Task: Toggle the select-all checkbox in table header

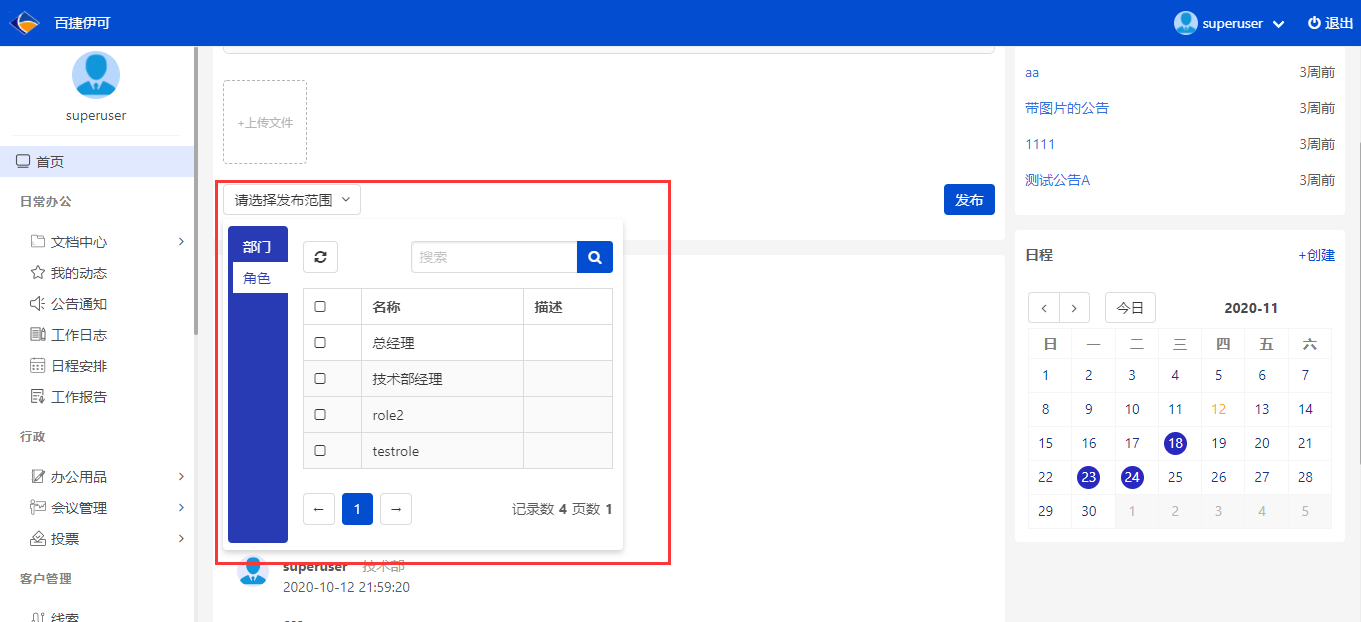Action: 320,307
